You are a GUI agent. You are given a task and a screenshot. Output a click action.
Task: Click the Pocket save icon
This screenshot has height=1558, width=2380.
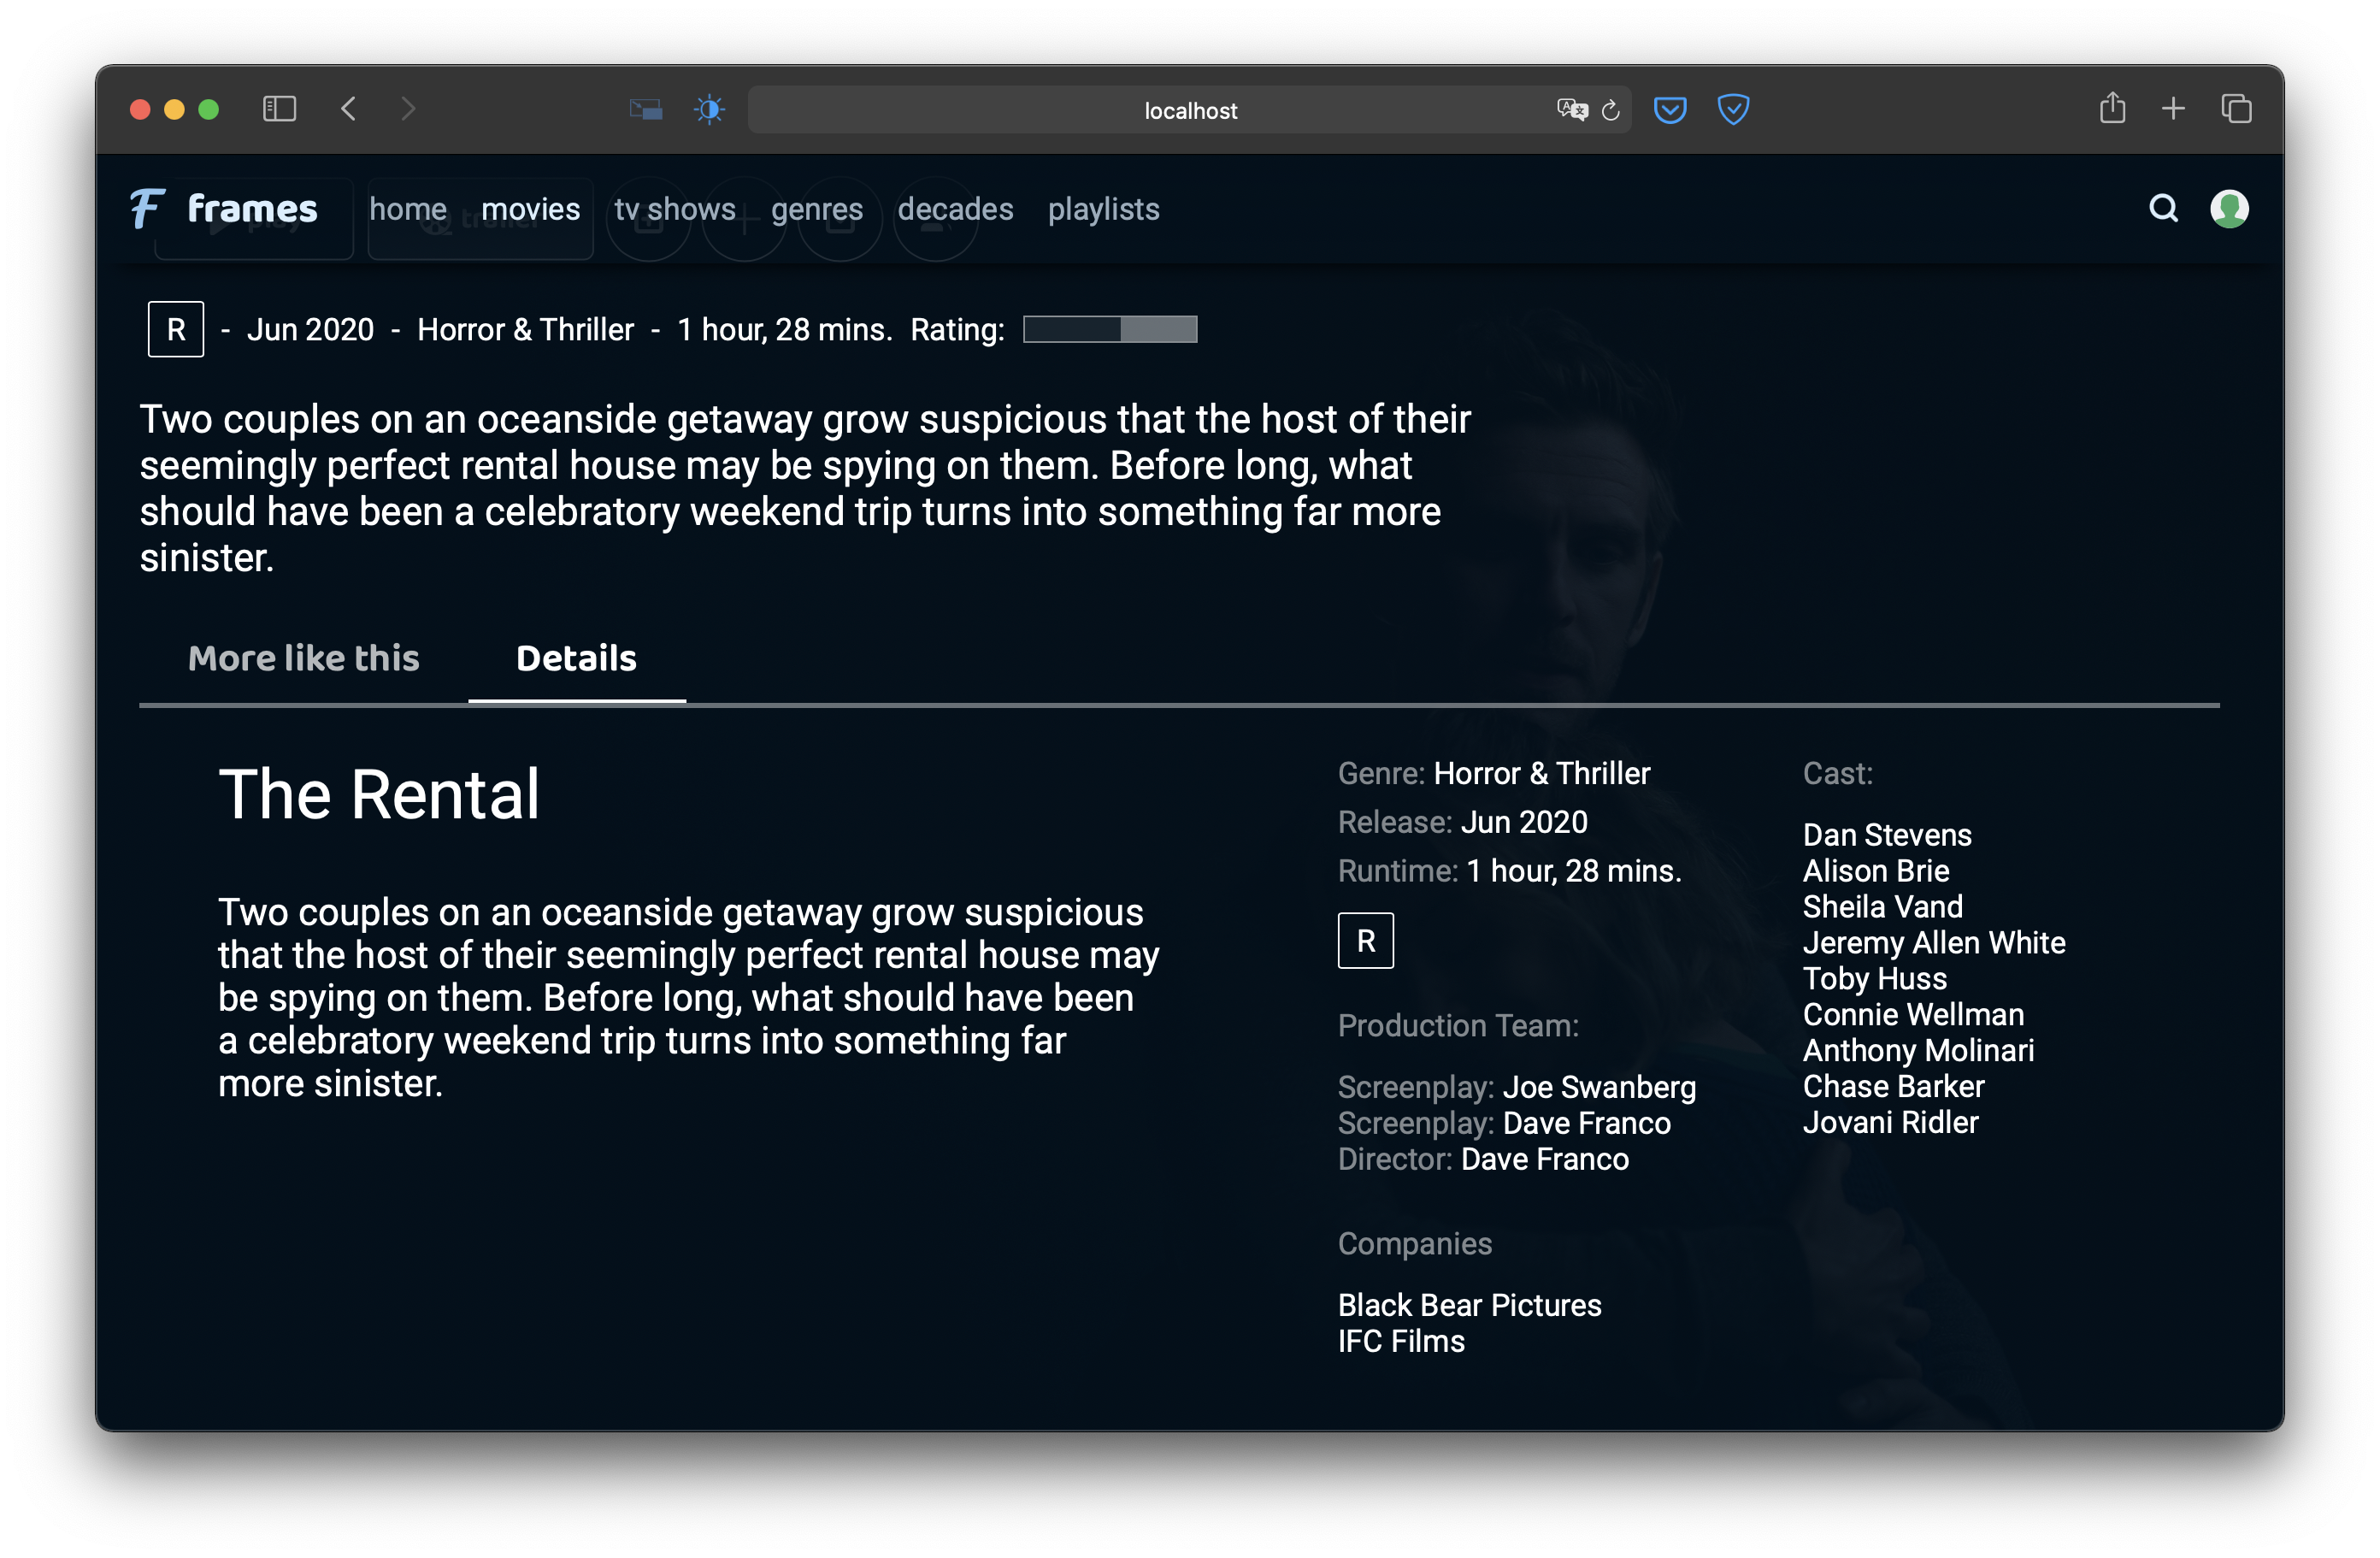tap(1669, 109)
